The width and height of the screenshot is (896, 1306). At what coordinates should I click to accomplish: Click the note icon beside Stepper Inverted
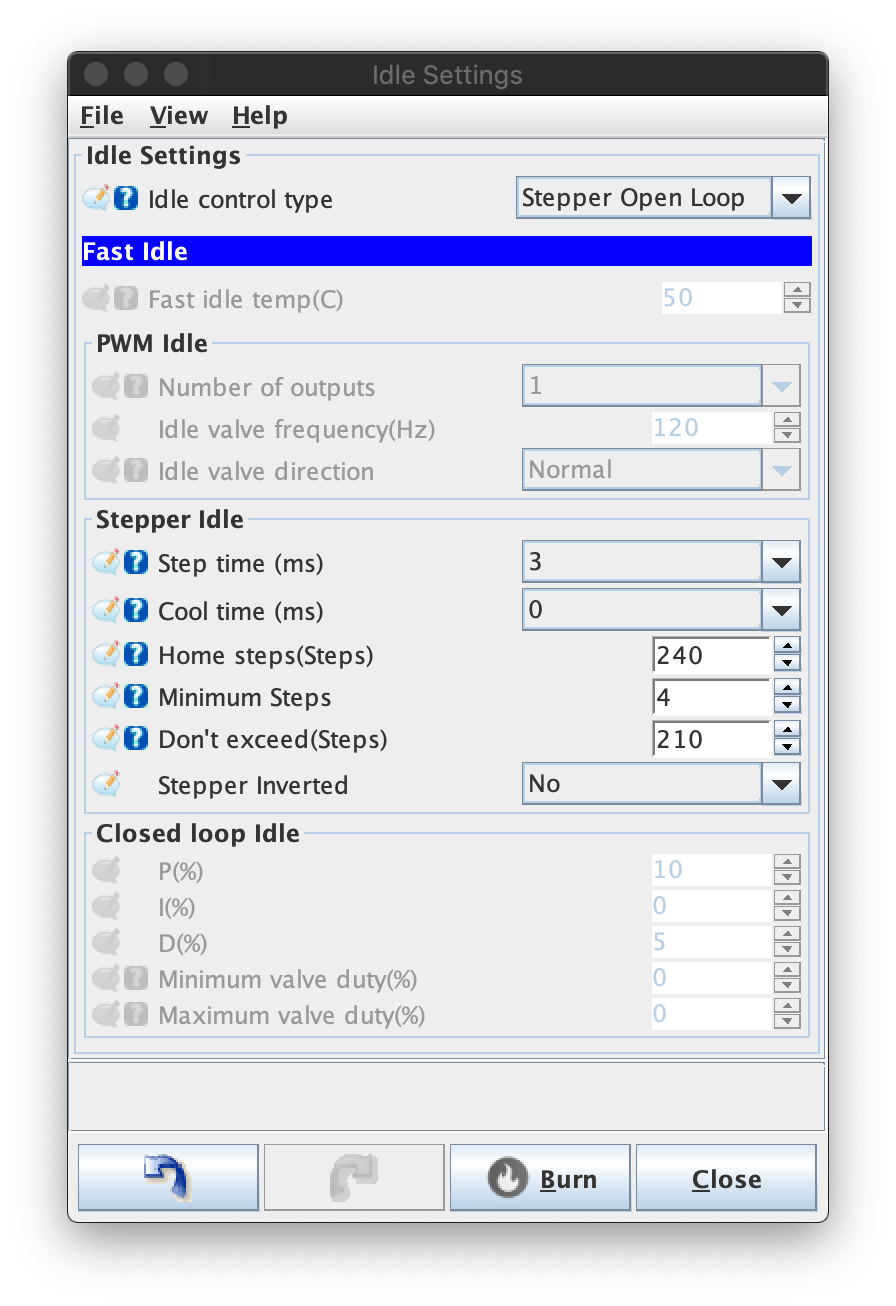[x=107, y=784]
